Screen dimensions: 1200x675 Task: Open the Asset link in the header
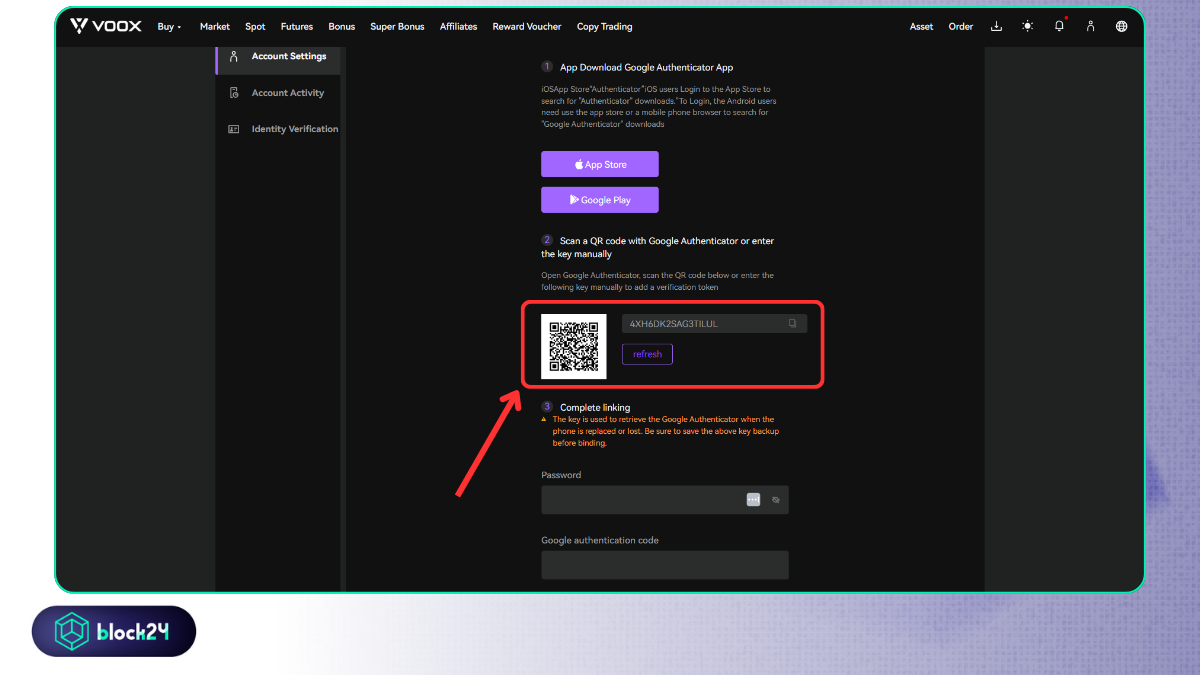click(921, 26)
